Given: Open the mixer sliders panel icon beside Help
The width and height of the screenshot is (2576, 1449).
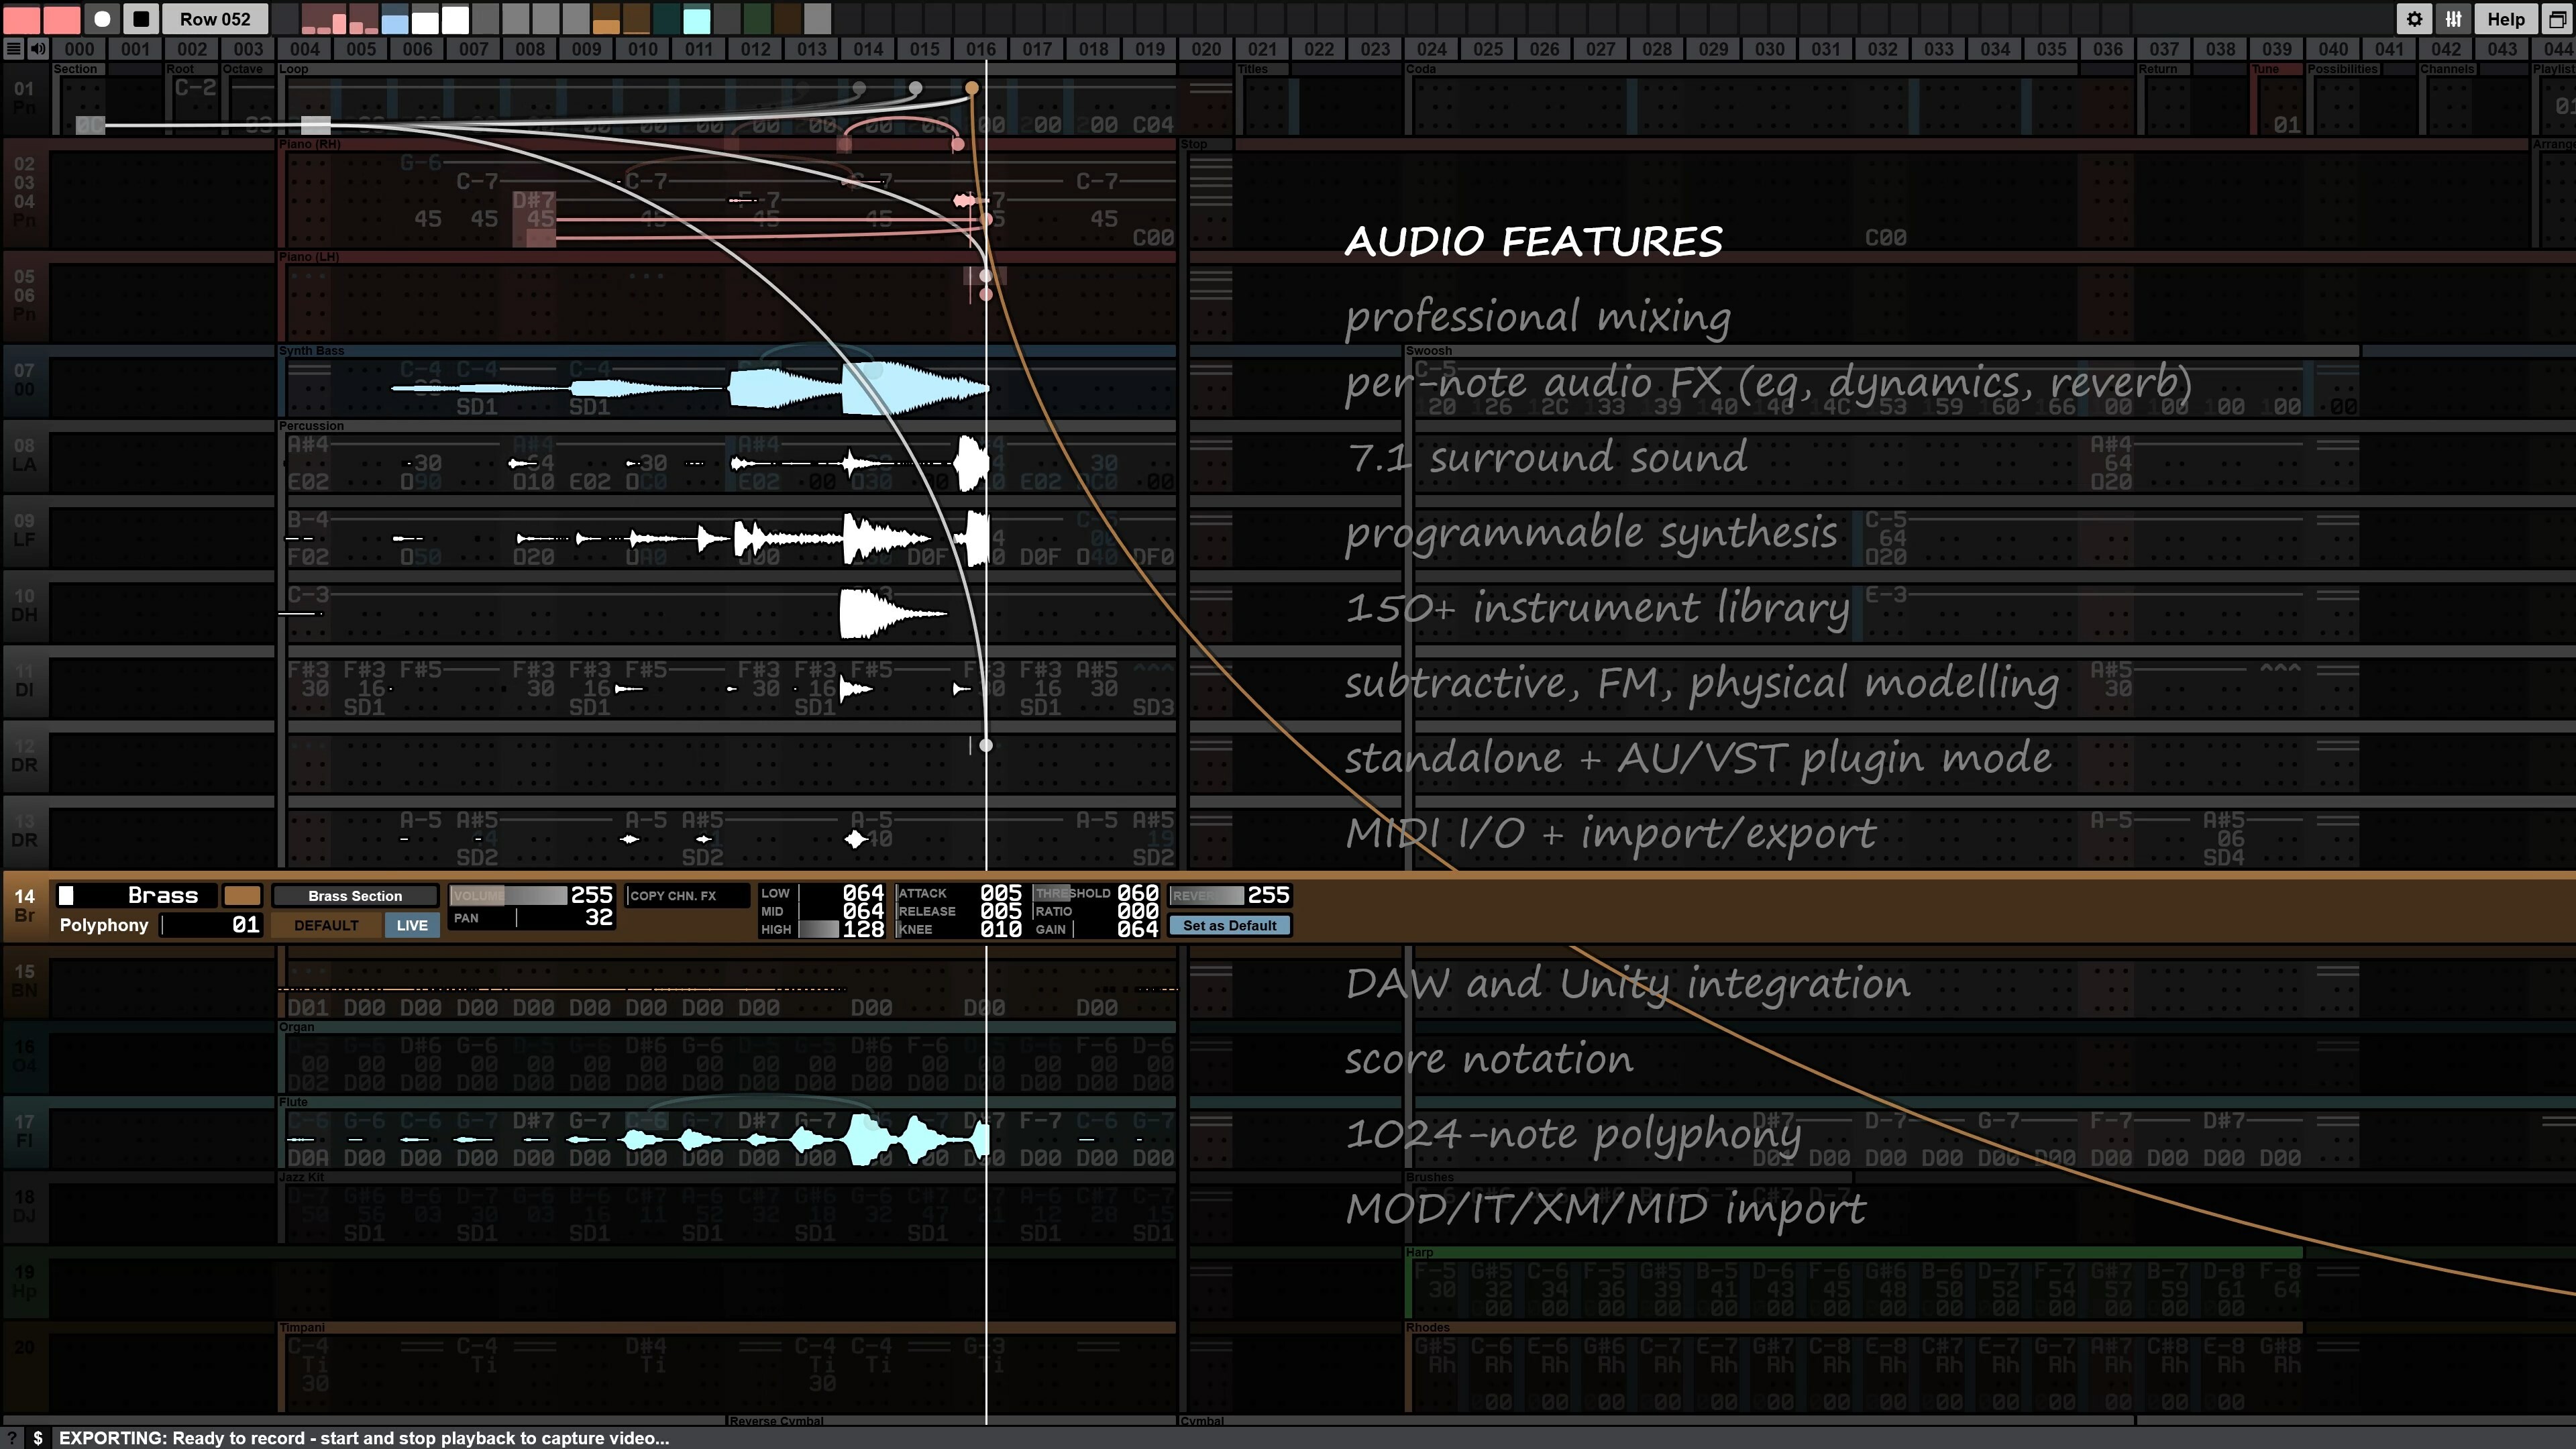Looking at the screenshot, I should (x=2453, y=19).
